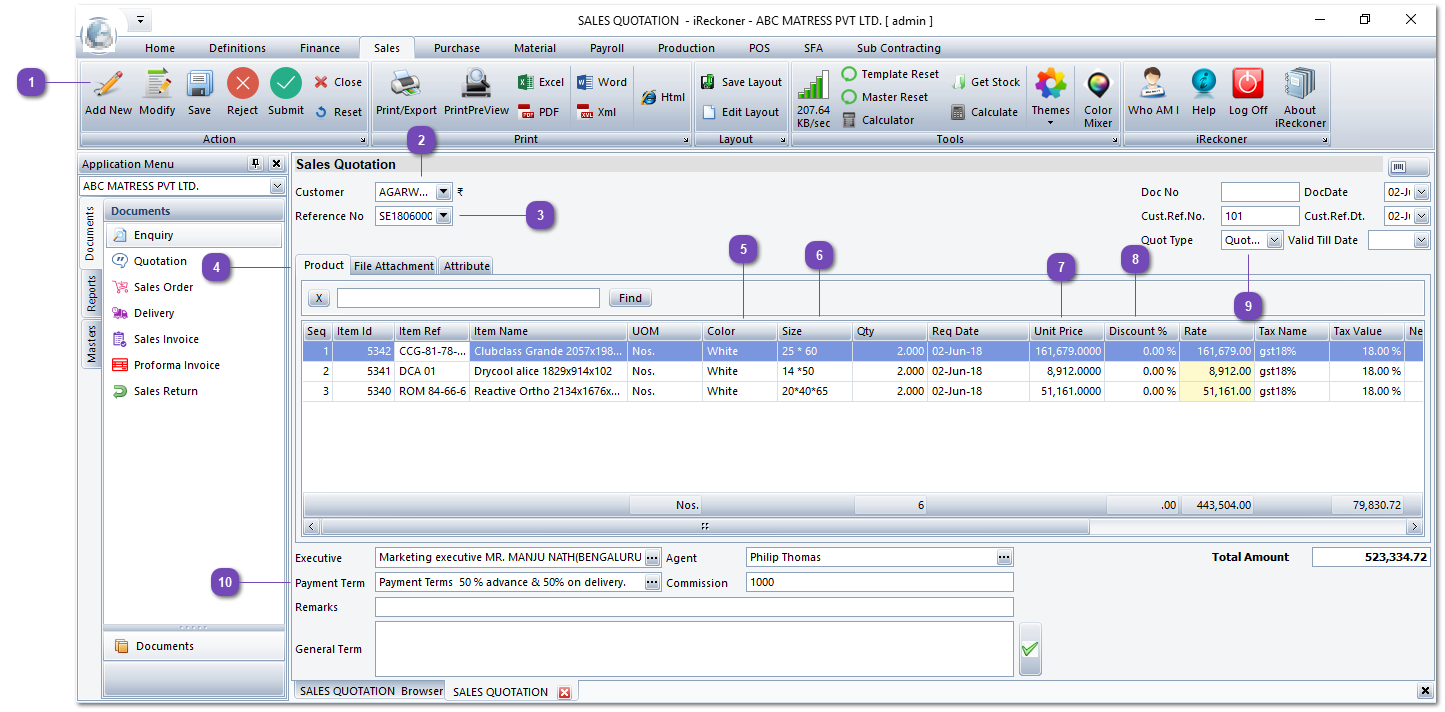
Task: Open PrintPreView from the ribbon
Action: point(476,85)
